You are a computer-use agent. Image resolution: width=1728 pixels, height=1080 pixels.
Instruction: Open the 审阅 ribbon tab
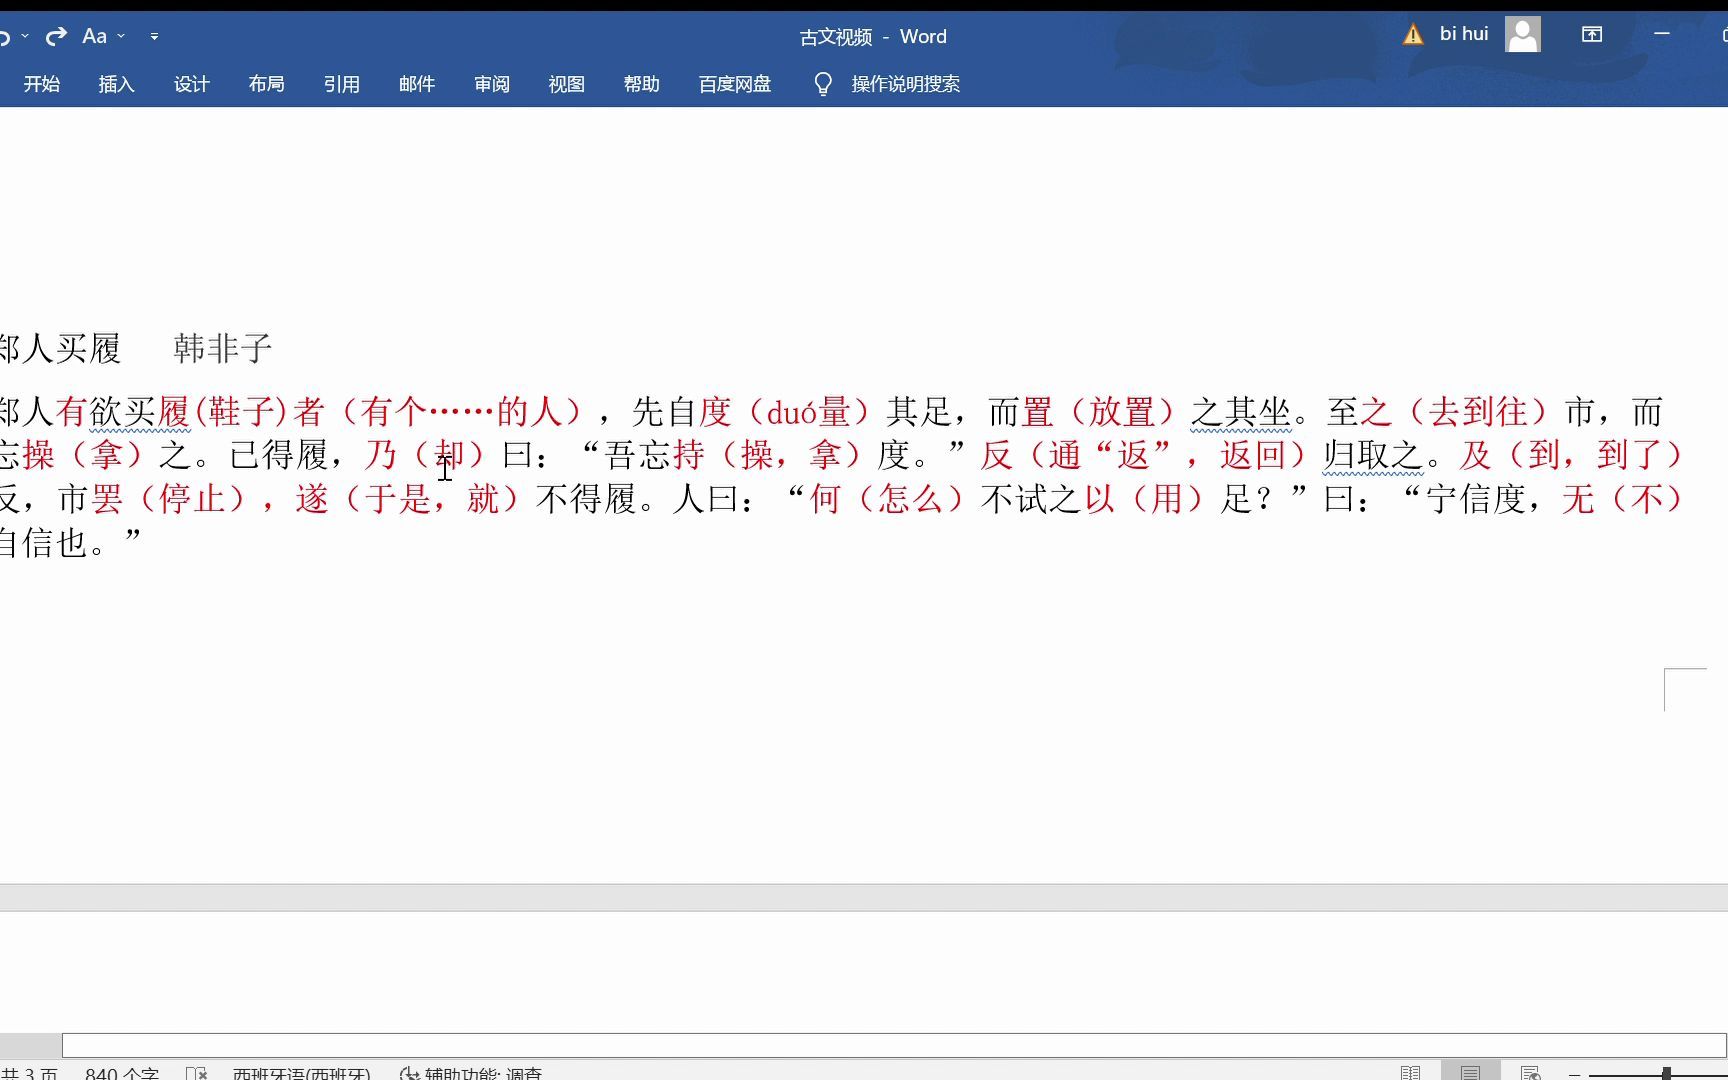491,84
